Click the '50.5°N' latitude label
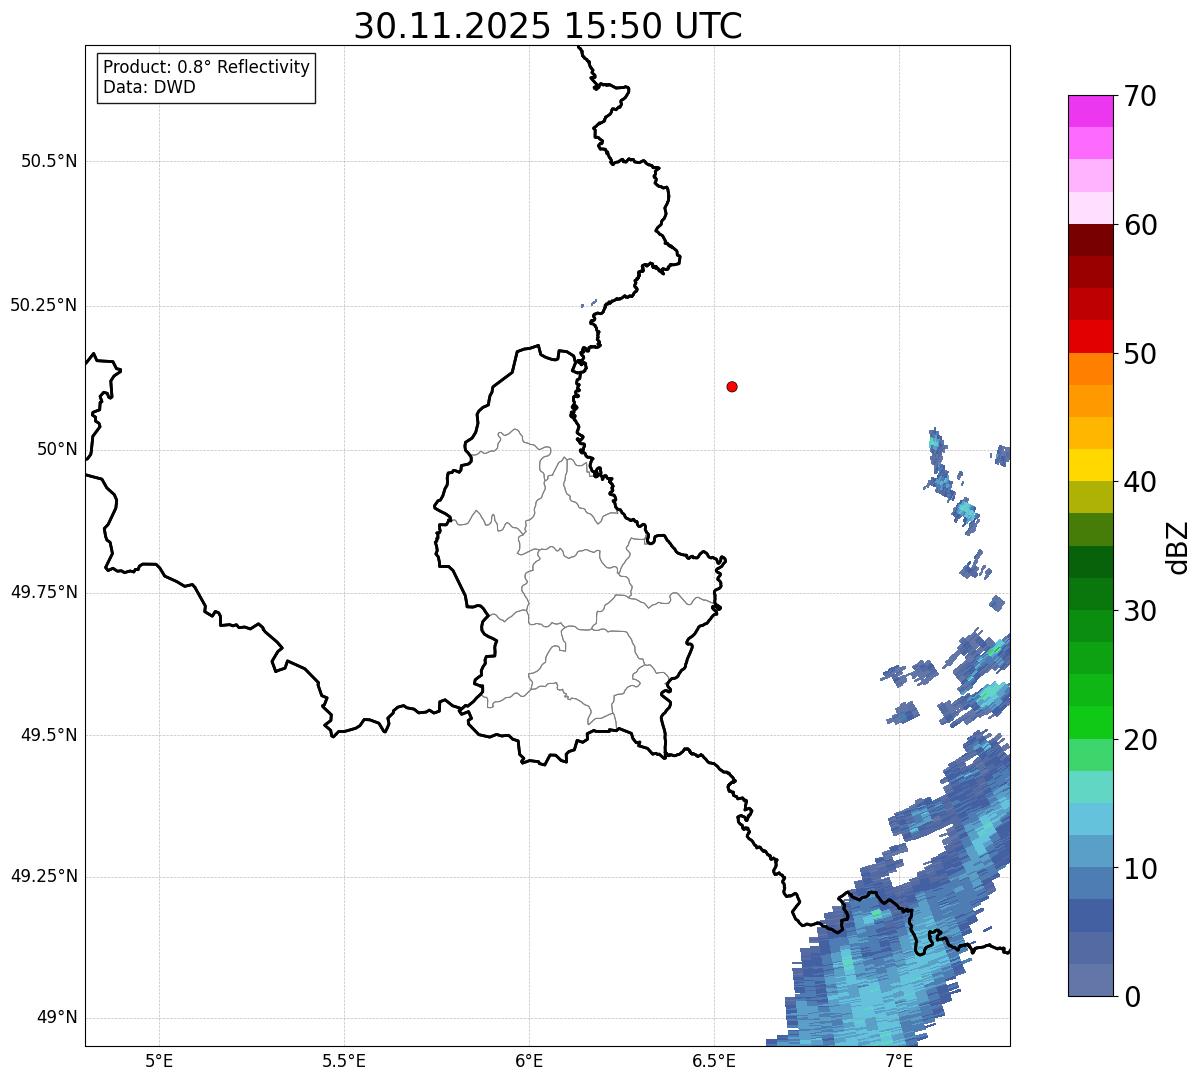The image size is (1202, 1081). [x=48, y=161]
